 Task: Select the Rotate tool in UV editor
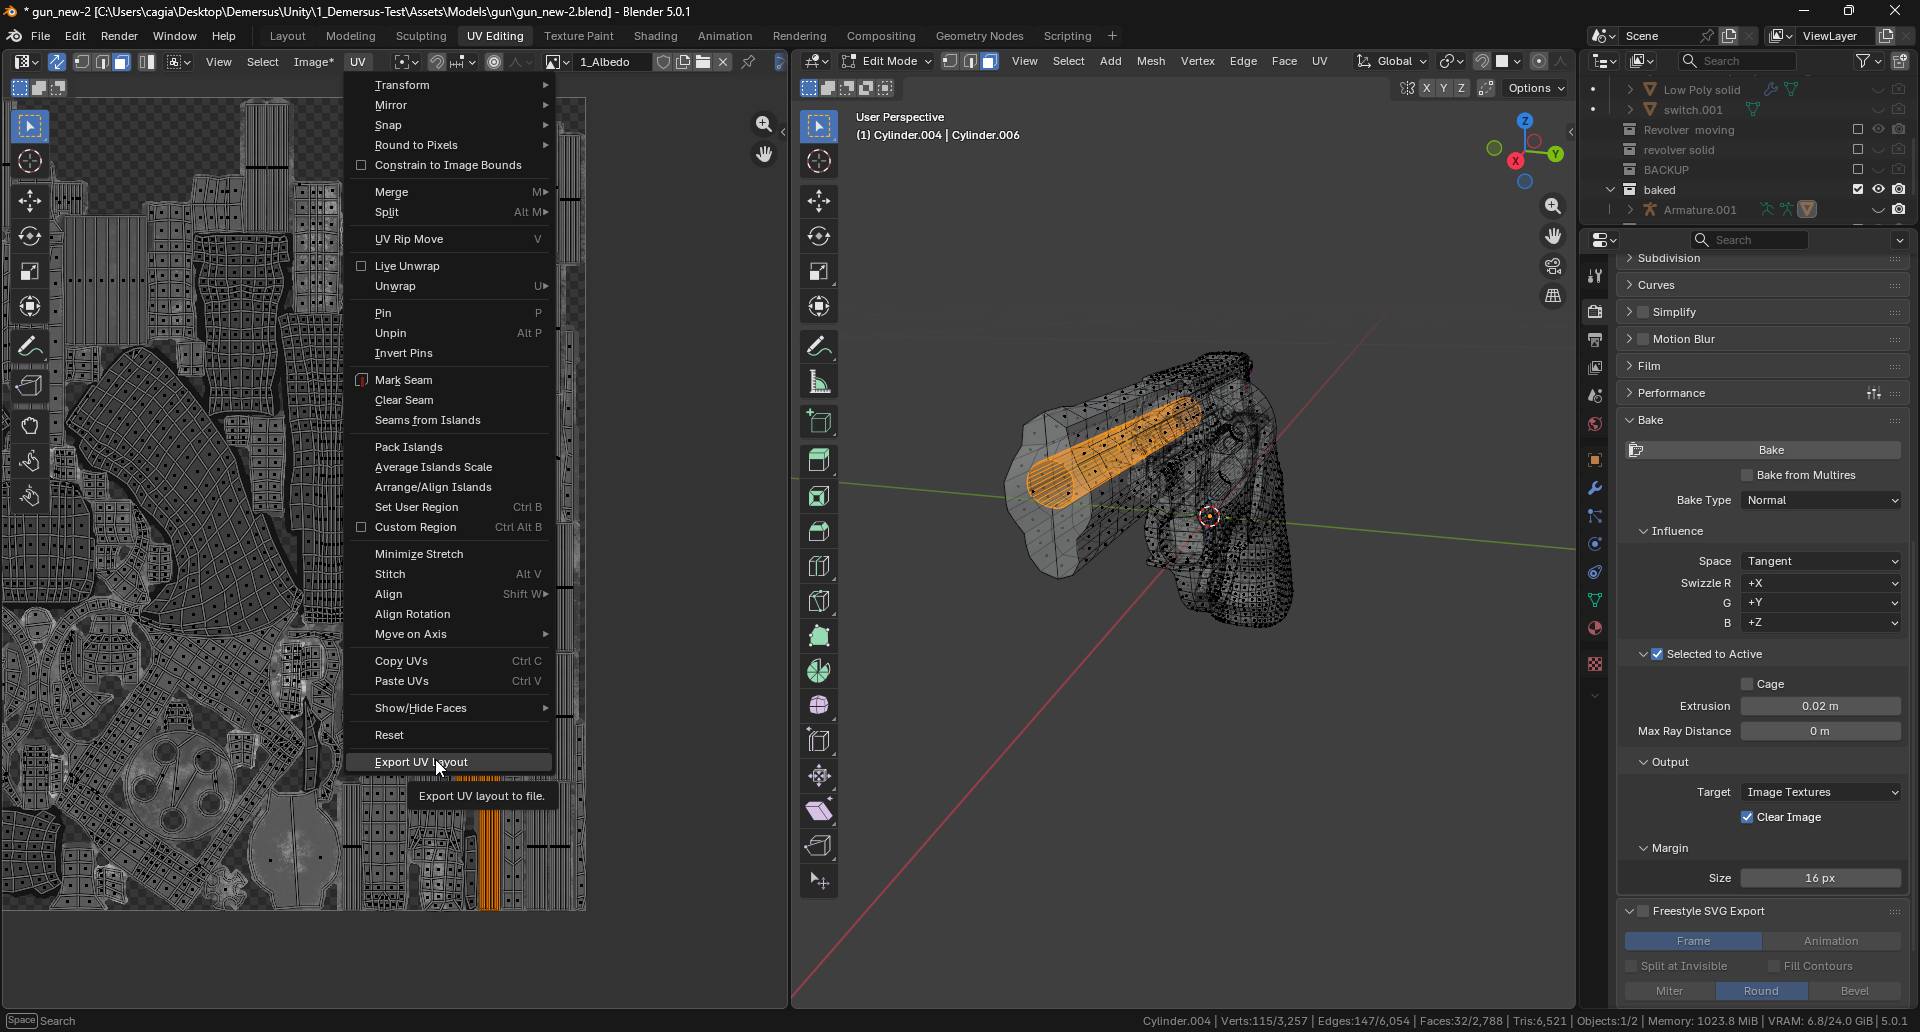[30, 236]
